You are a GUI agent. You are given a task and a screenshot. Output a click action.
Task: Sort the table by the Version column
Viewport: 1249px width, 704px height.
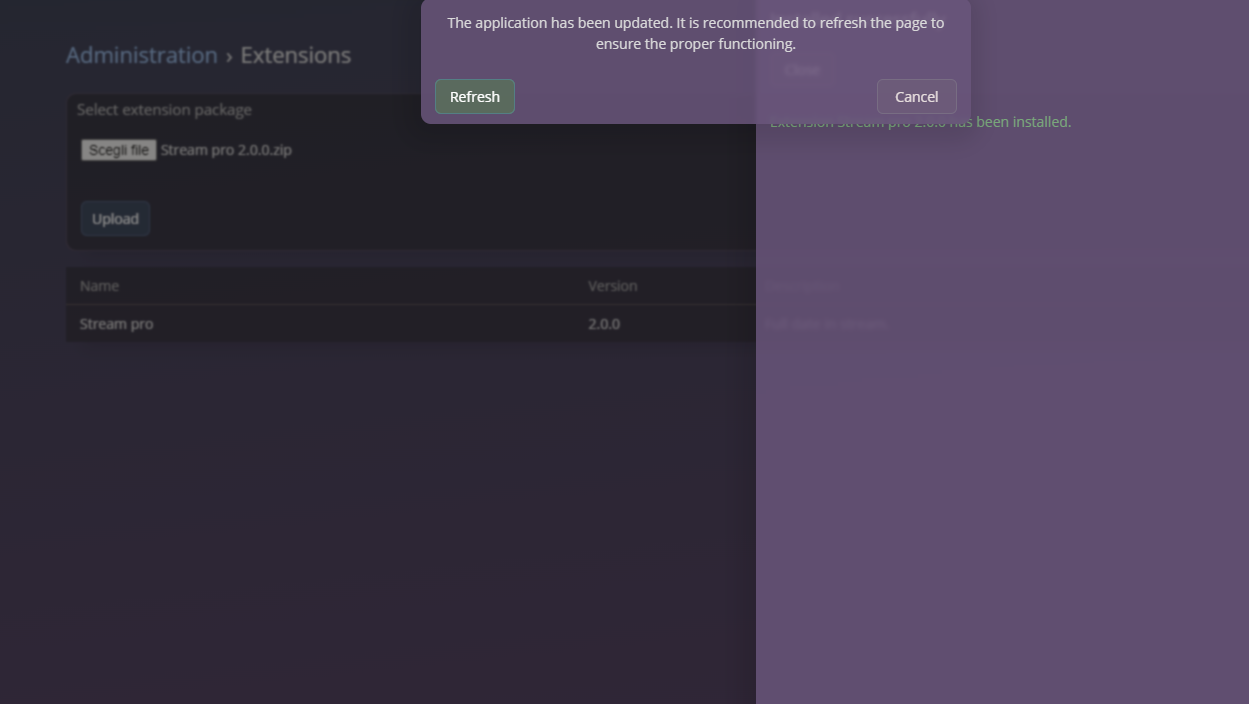coord(612,285)
